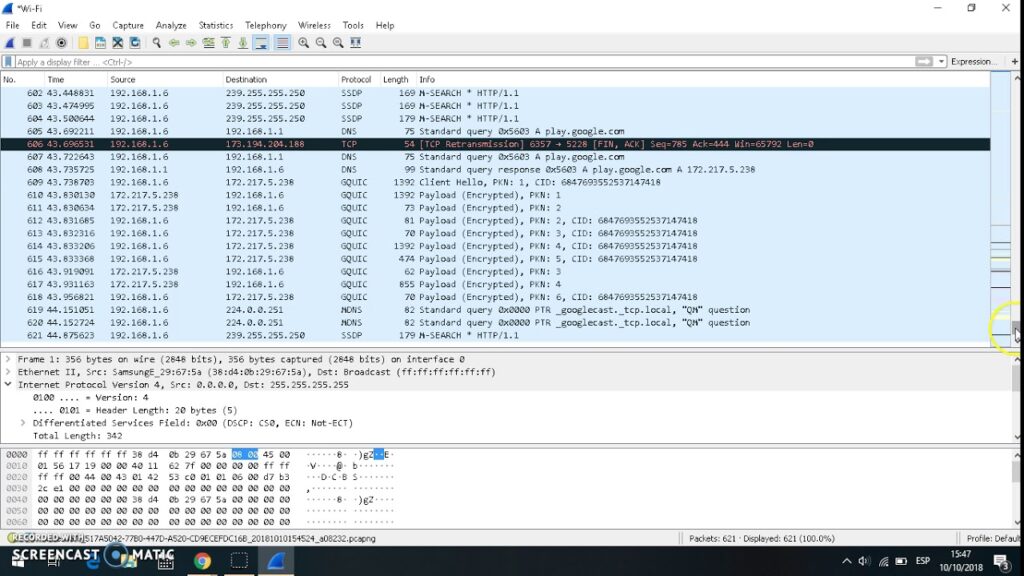The height and width of the screenshot is (576, 1024).
Task: Go back in packet history
Action: pos(174,43)
